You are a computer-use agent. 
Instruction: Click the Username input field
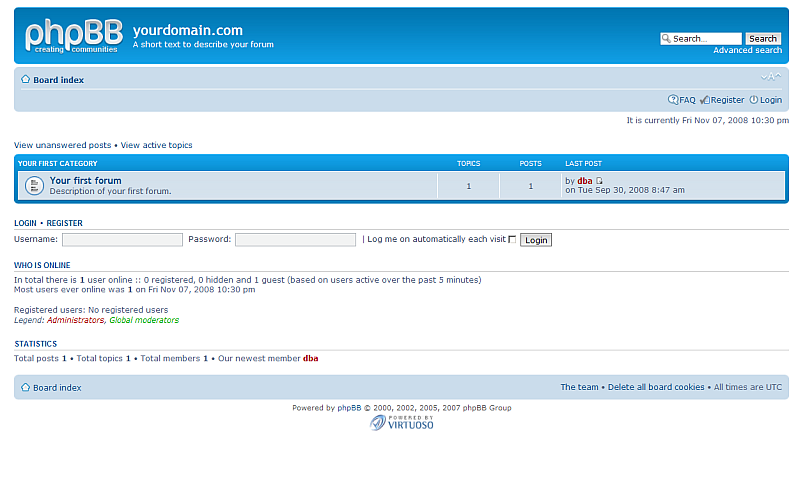122,240
